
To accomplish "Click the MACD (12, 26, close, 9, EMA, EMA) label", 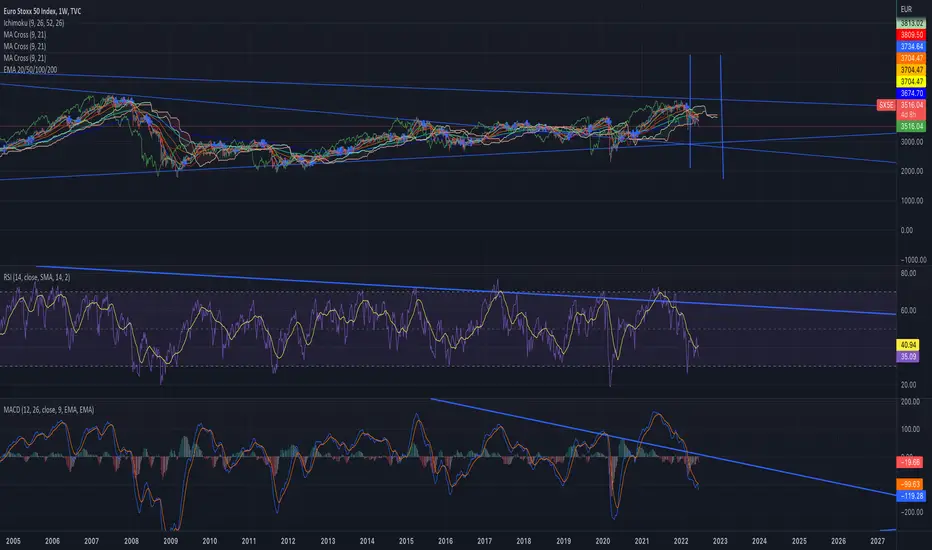I will (x=49, y=410).
